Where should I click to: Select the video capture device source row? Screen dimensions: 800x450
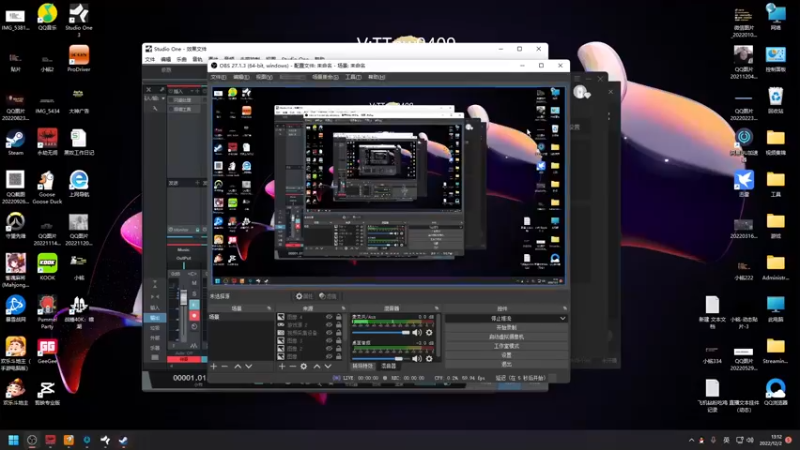pyautogui.click(x=308, y=333)
